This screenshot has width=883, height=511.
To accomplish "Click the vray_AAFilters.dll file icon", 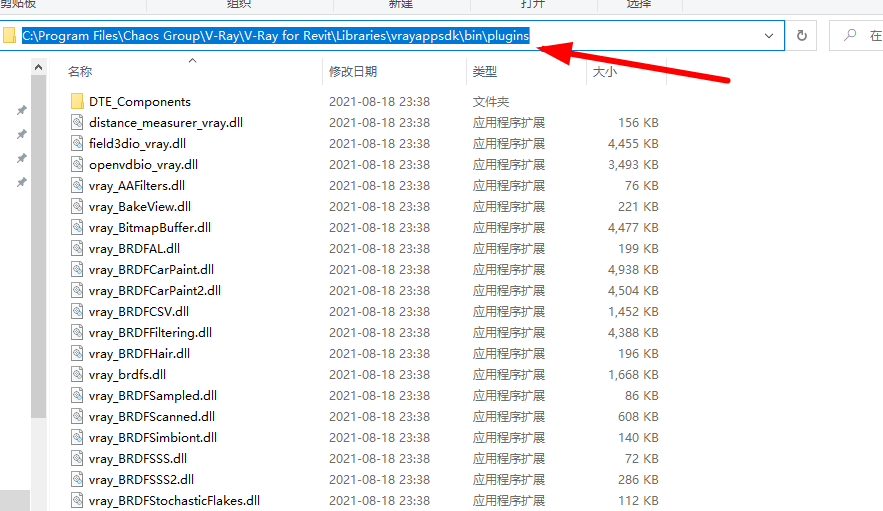I will click(78, 185).
